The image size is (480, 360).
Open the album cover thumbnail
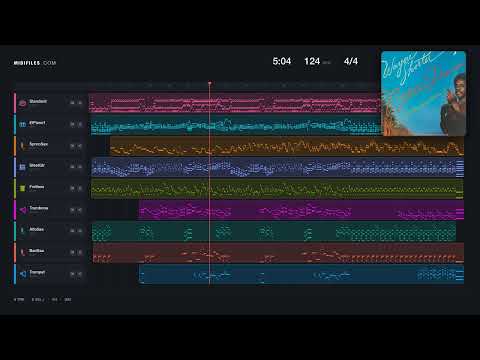(423, 93)
